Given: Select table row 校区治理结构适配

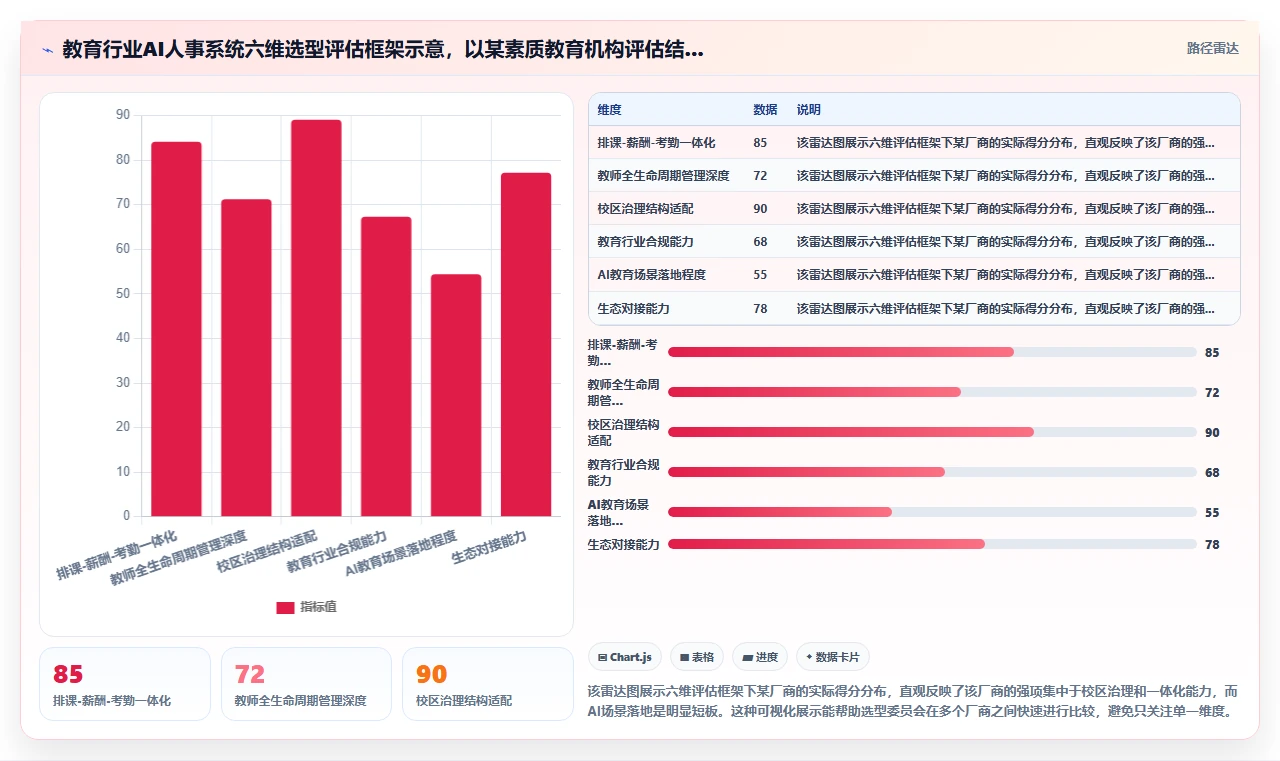Looking at the screenshot, I should (914, 209).
